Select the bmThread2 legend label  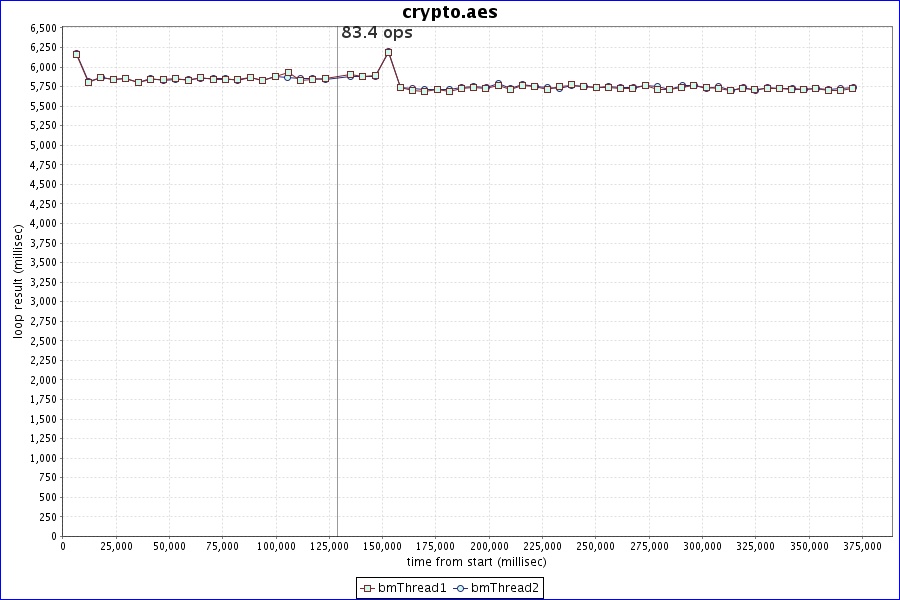pos(505,588)
